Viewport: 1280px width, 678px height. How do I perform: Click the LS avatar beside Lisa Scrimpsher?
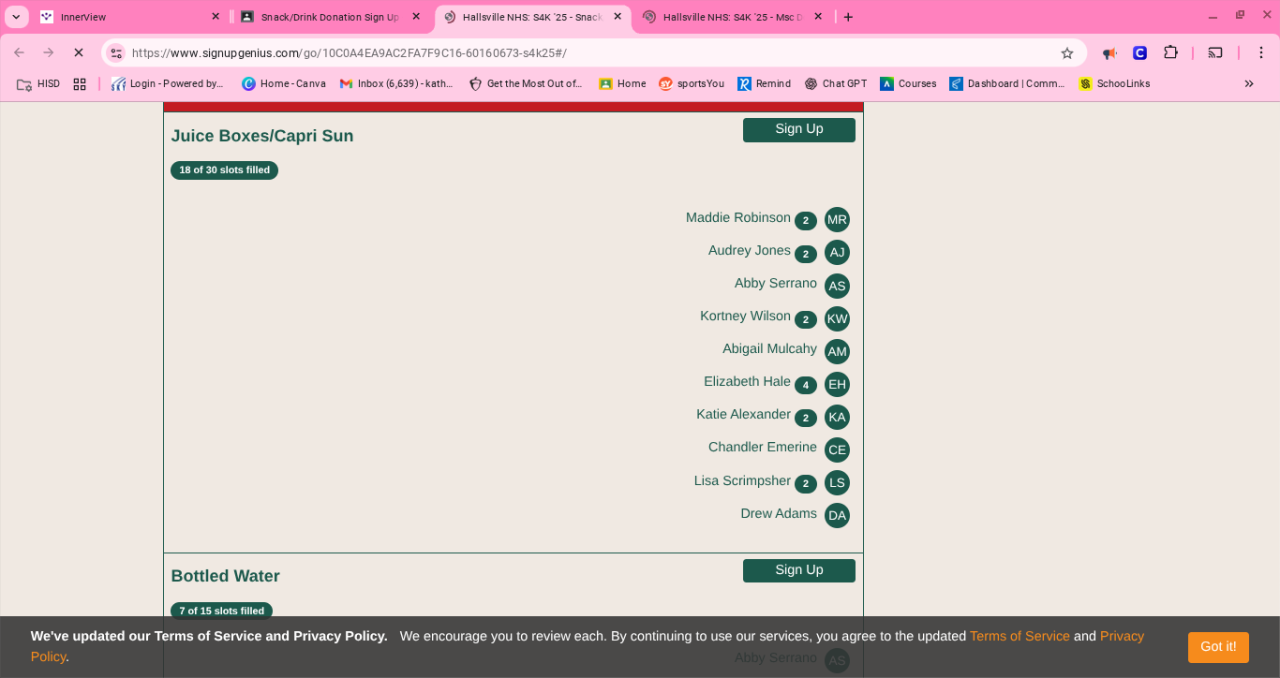click(837, 483)
